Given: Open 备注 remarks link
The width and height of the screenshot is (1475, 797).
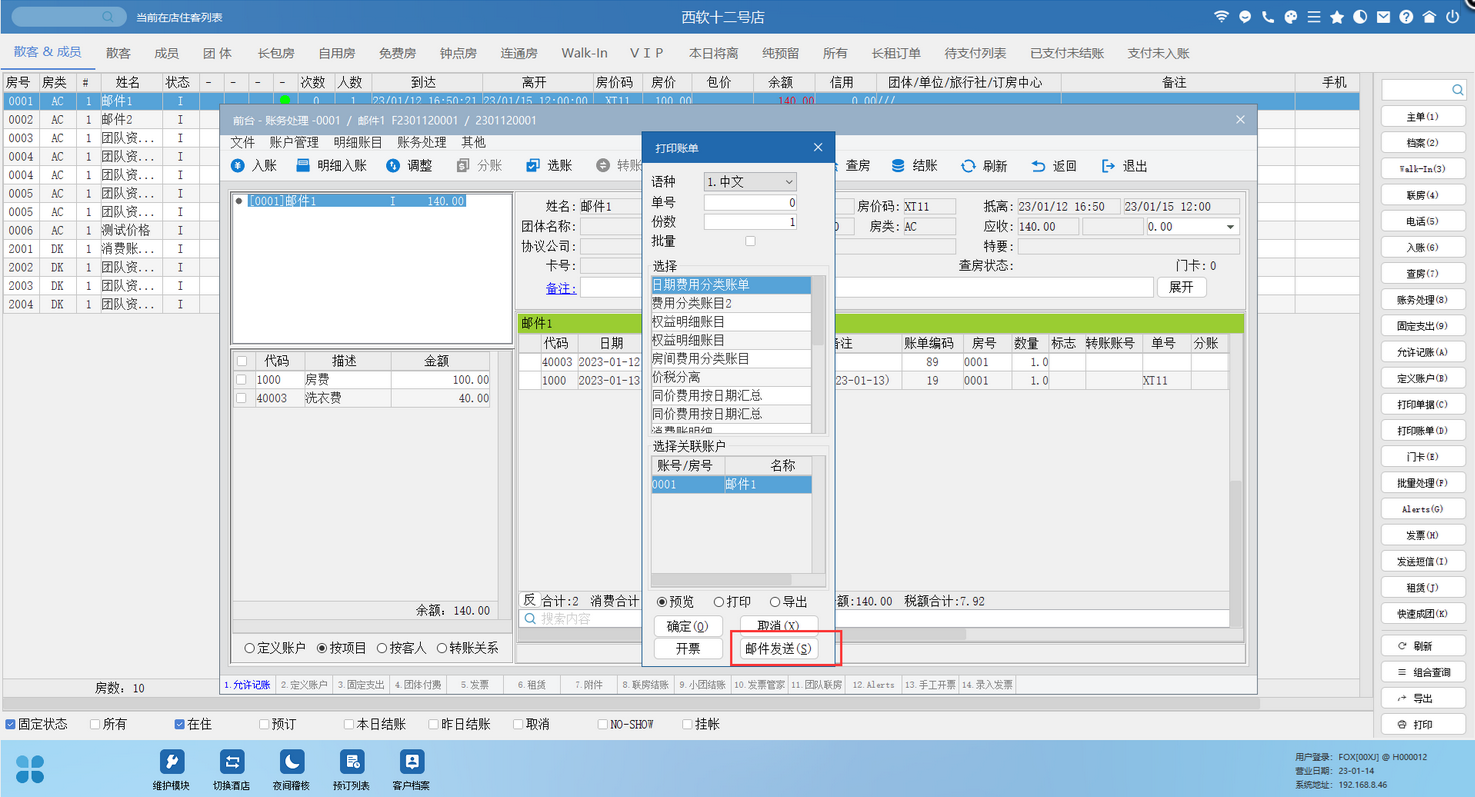Looking at the screenshot, I should pyautogui.click(x=560, y=288).
